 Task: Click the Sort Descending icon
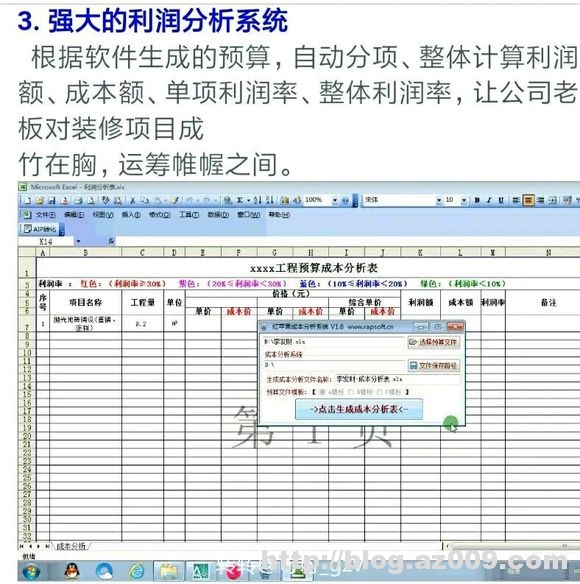tap(270, 200)
